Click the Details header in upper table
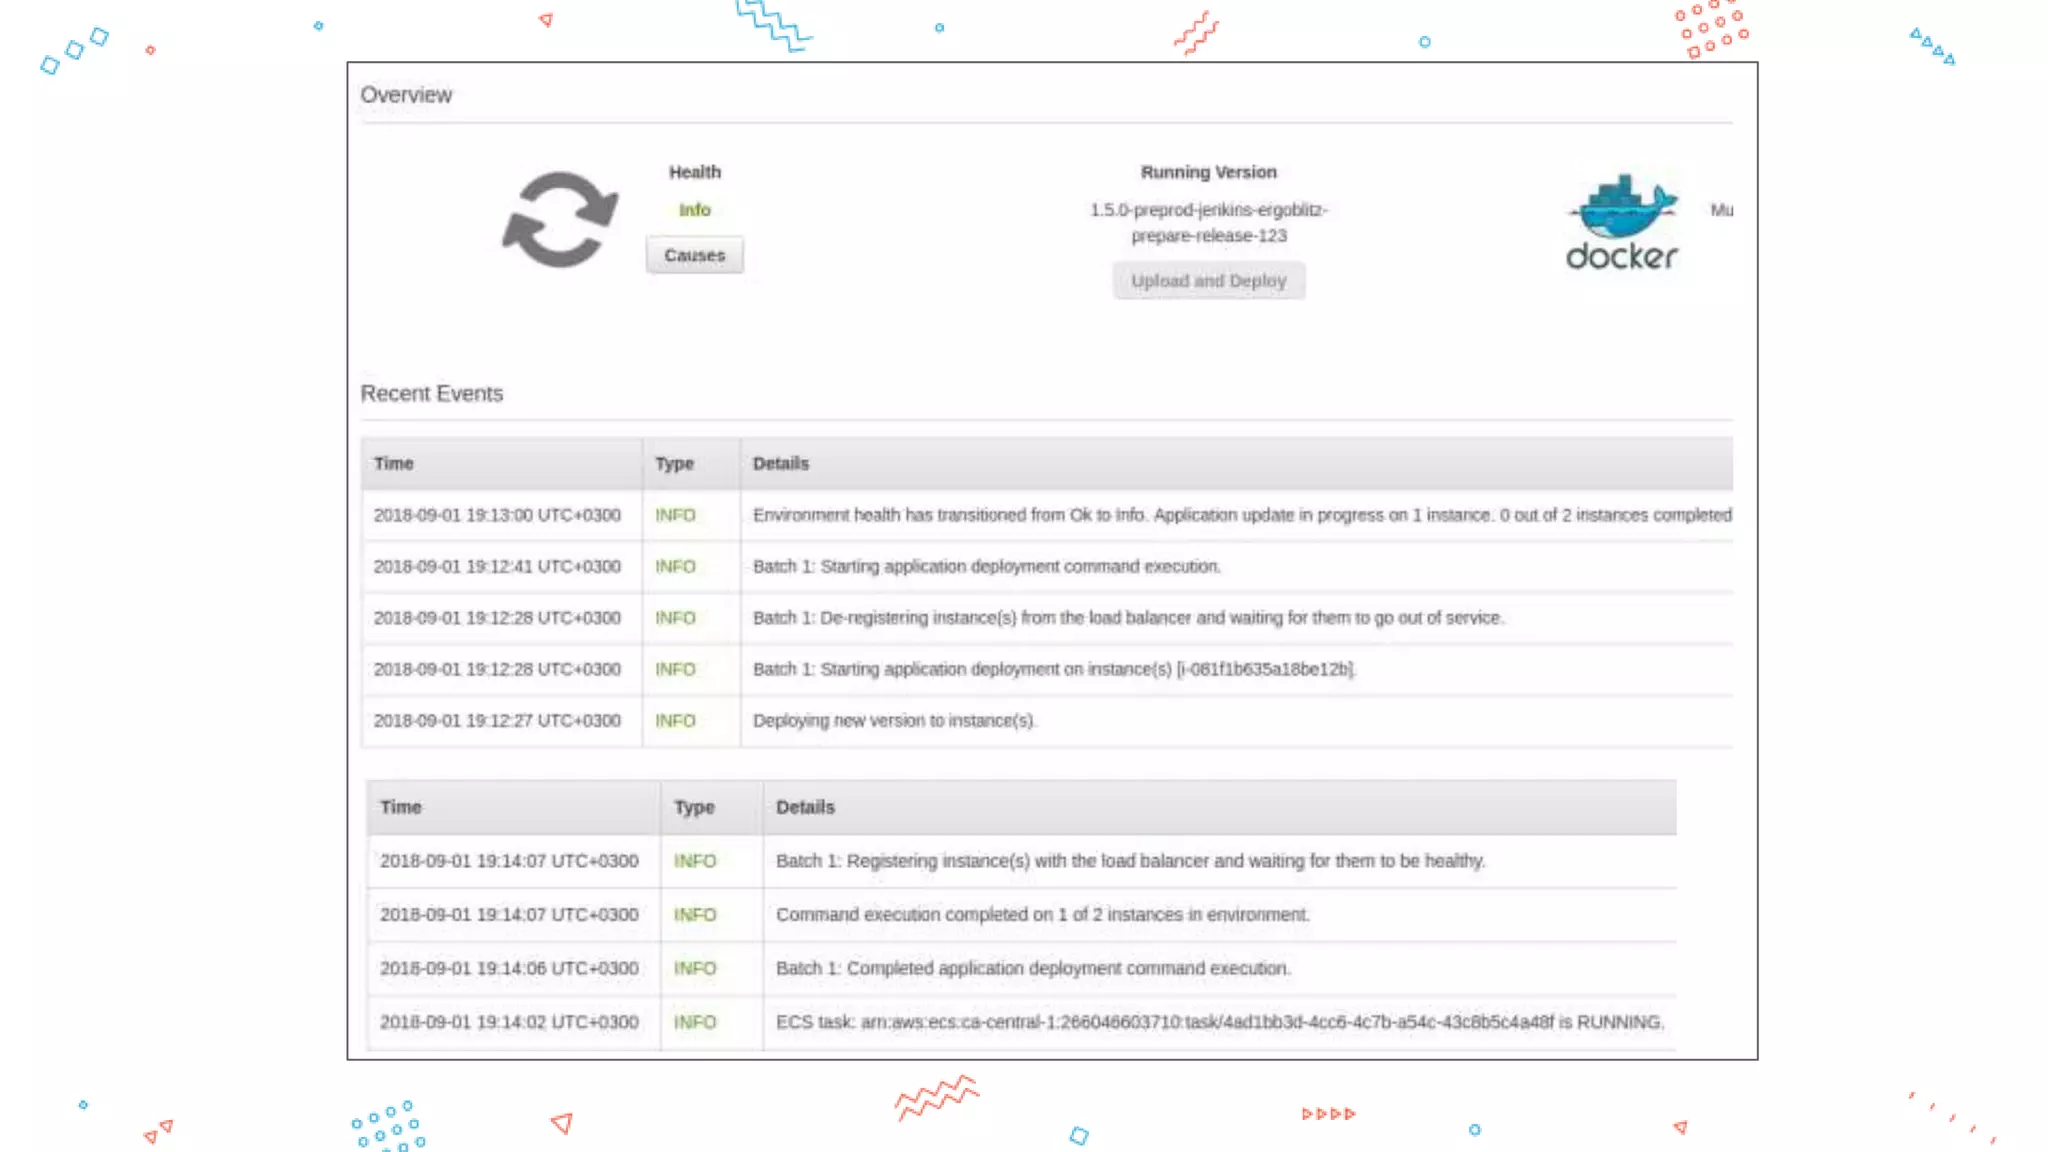2048x1152 pixels. 780,463
